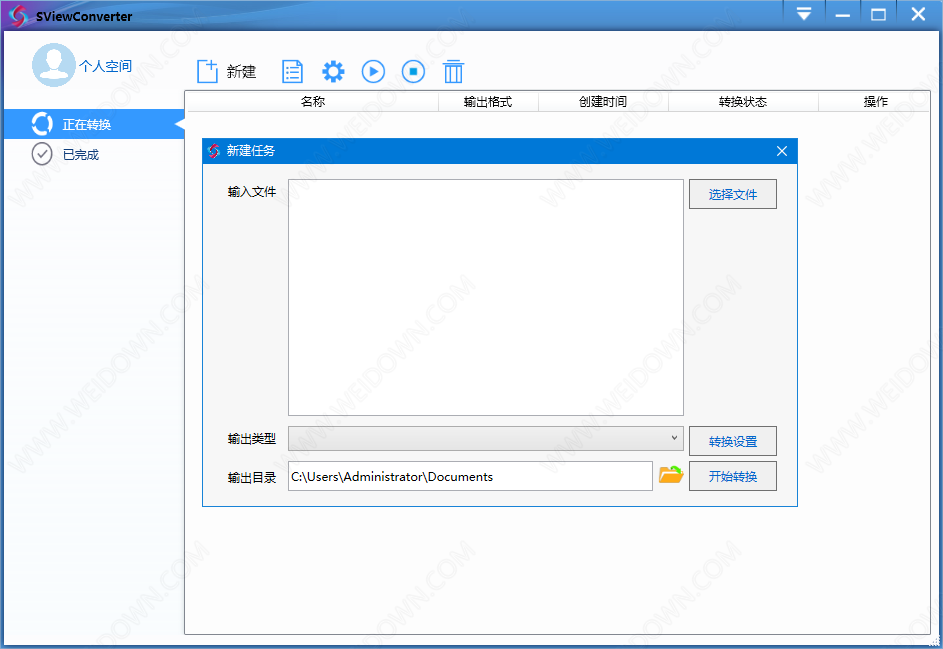Open 转换设置 button
Image resolution: width=943 pixels, height=649 pixels.
[732, 441]
